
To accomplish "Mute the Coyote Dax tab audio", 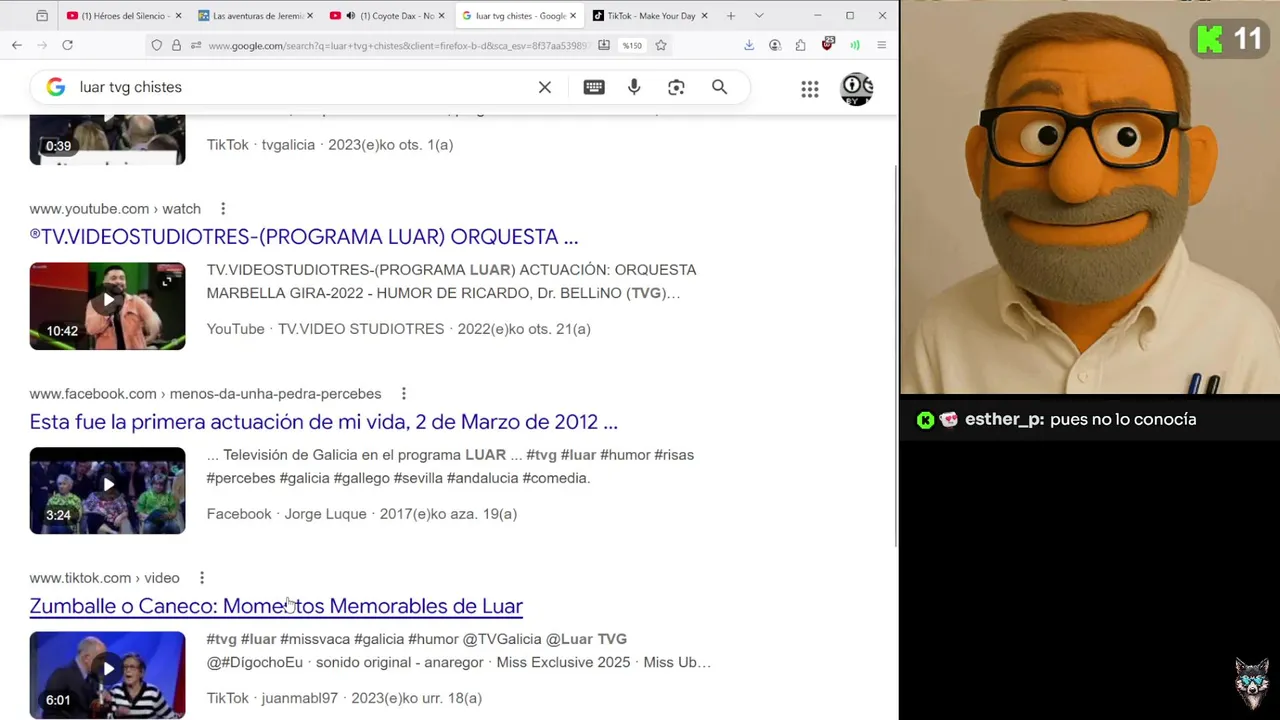I will (350, 16).
